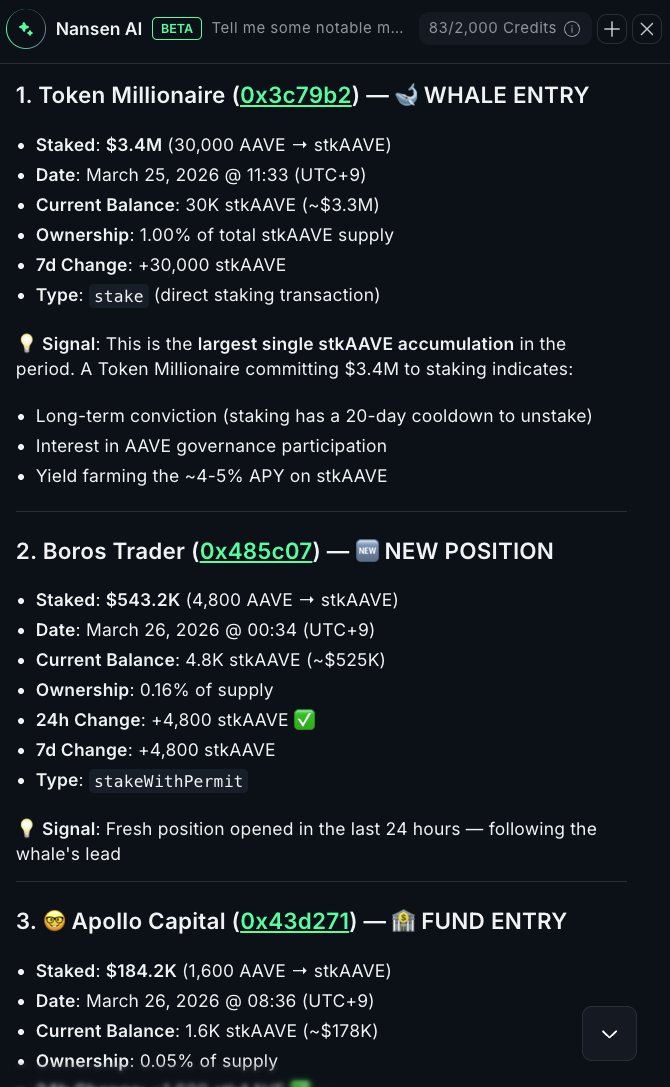Viewport: 670px width, 1087px height.
Task: Click the NEW badge icon before NEW POSITION
Action: pyautogui.click(x=367, y=551)
